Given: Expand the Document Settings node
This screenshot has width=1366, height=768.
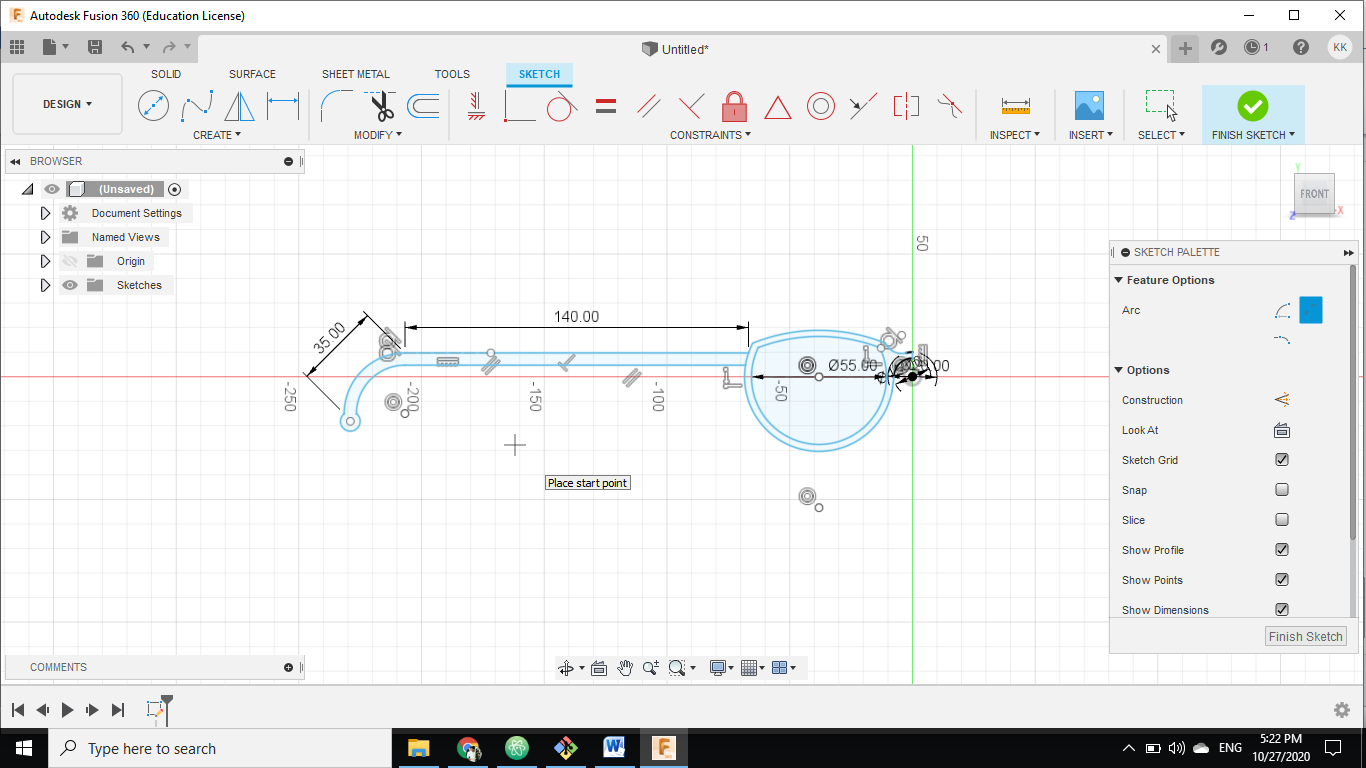Looking at the screenshot, I should click(45, 213).
